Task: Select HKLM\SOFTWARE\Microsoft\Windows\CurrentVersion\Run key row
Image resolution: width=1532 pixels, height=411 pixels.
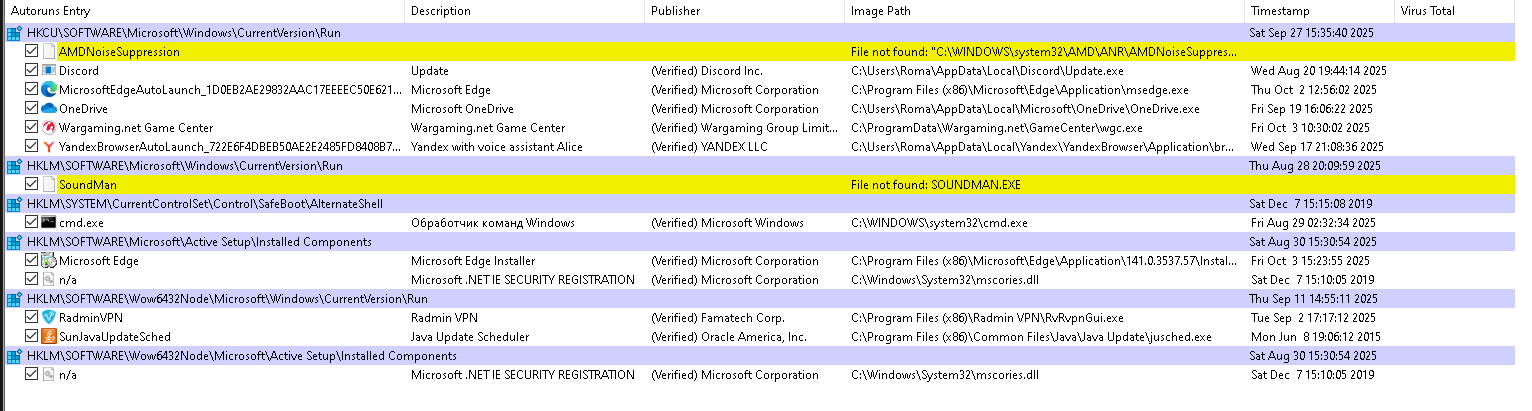Action: tap(760, 166)
